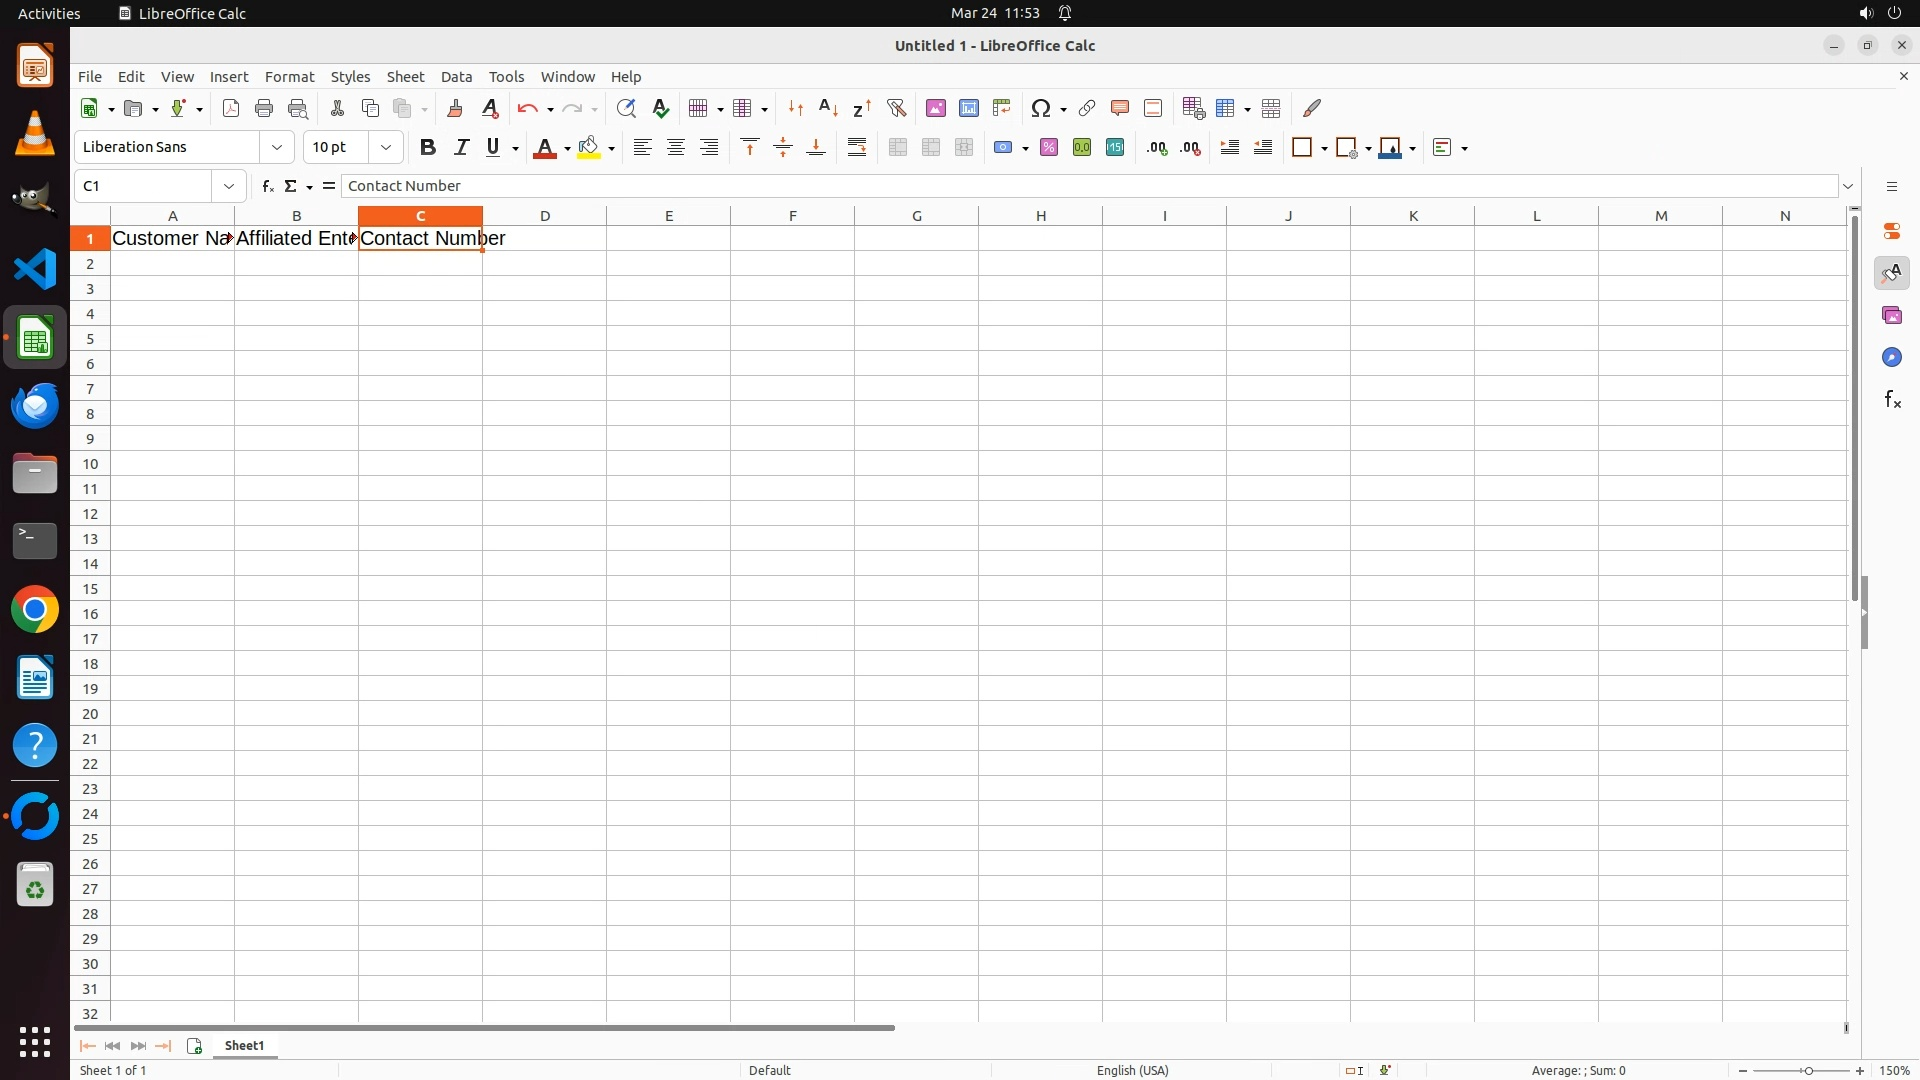Toggle Wrap Text button
The image size is (1920, 1080).
coord(857,147)
